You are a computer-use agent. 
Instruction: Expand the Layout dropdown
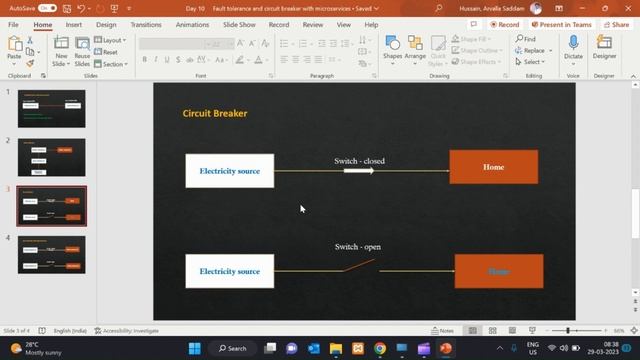point(110,40)
